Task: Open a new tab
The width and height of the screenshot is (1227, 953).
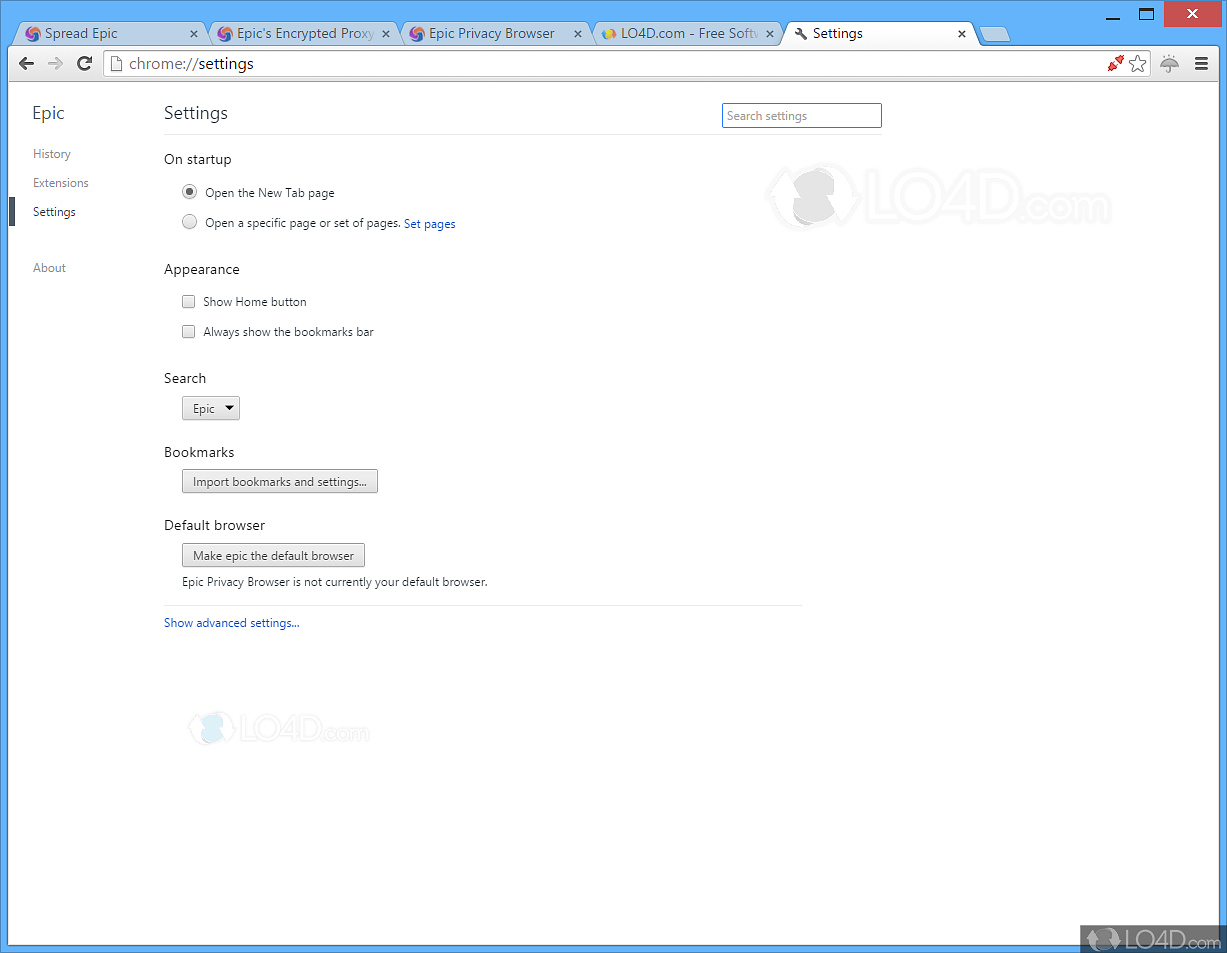Action: click(995, 34)
